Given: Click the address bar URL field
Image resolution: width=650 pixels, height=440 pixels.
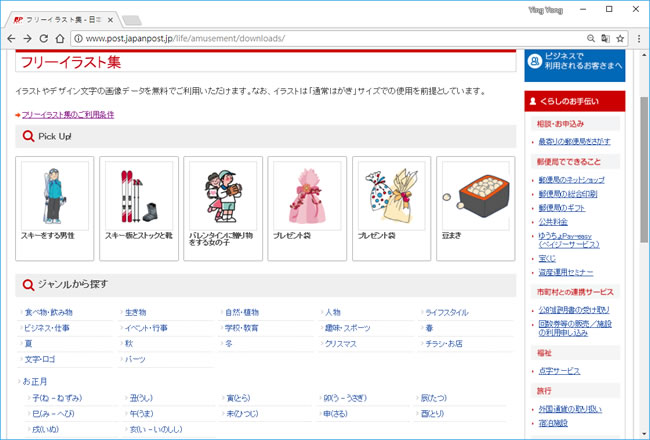Looking at the screenshot, I should pos(300,38).
